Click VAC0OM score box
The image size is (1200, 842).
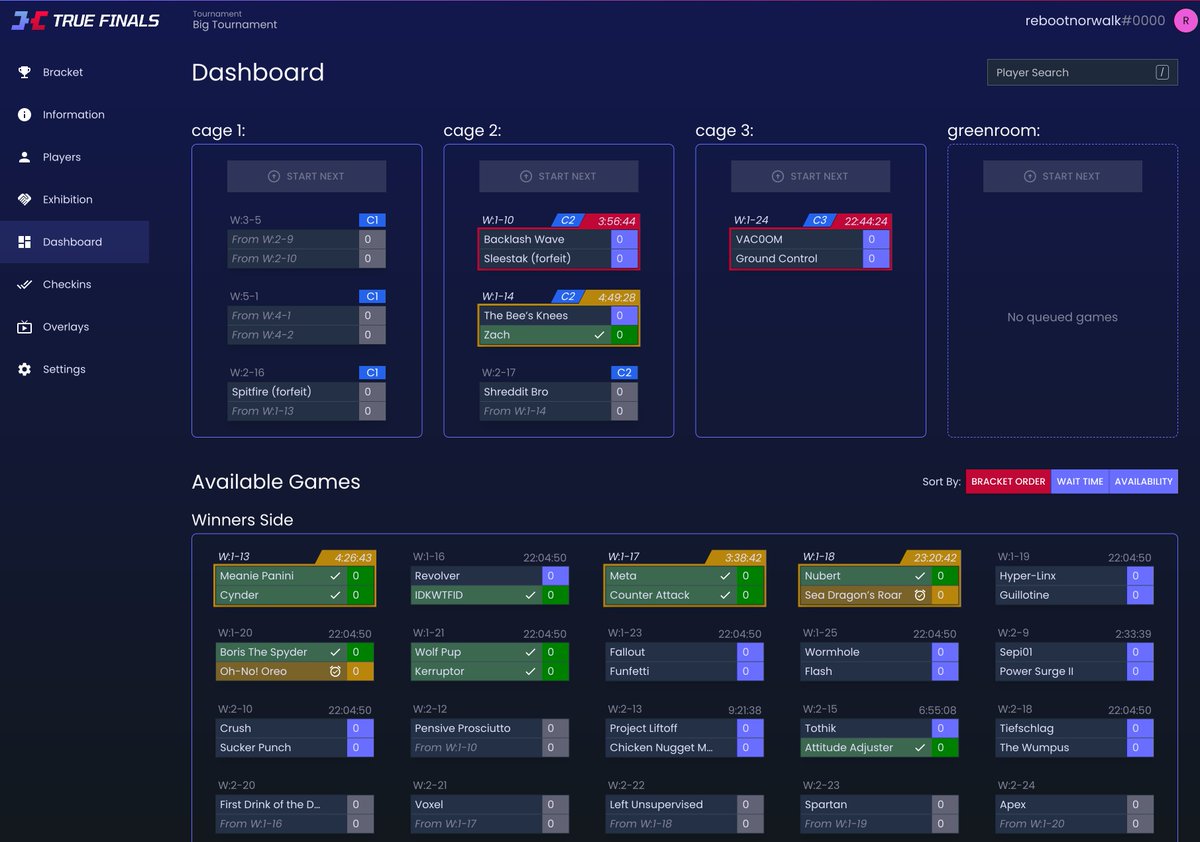point(877,239)
